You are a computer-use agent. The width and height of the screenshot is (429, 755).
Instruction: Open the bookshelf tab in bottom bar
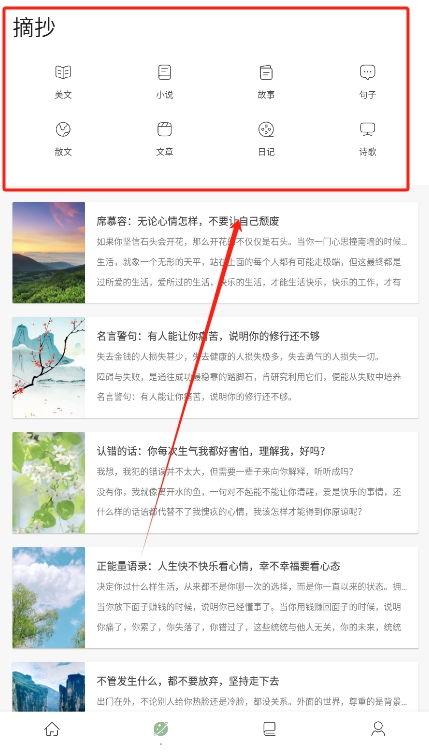(x=269, y=729)
